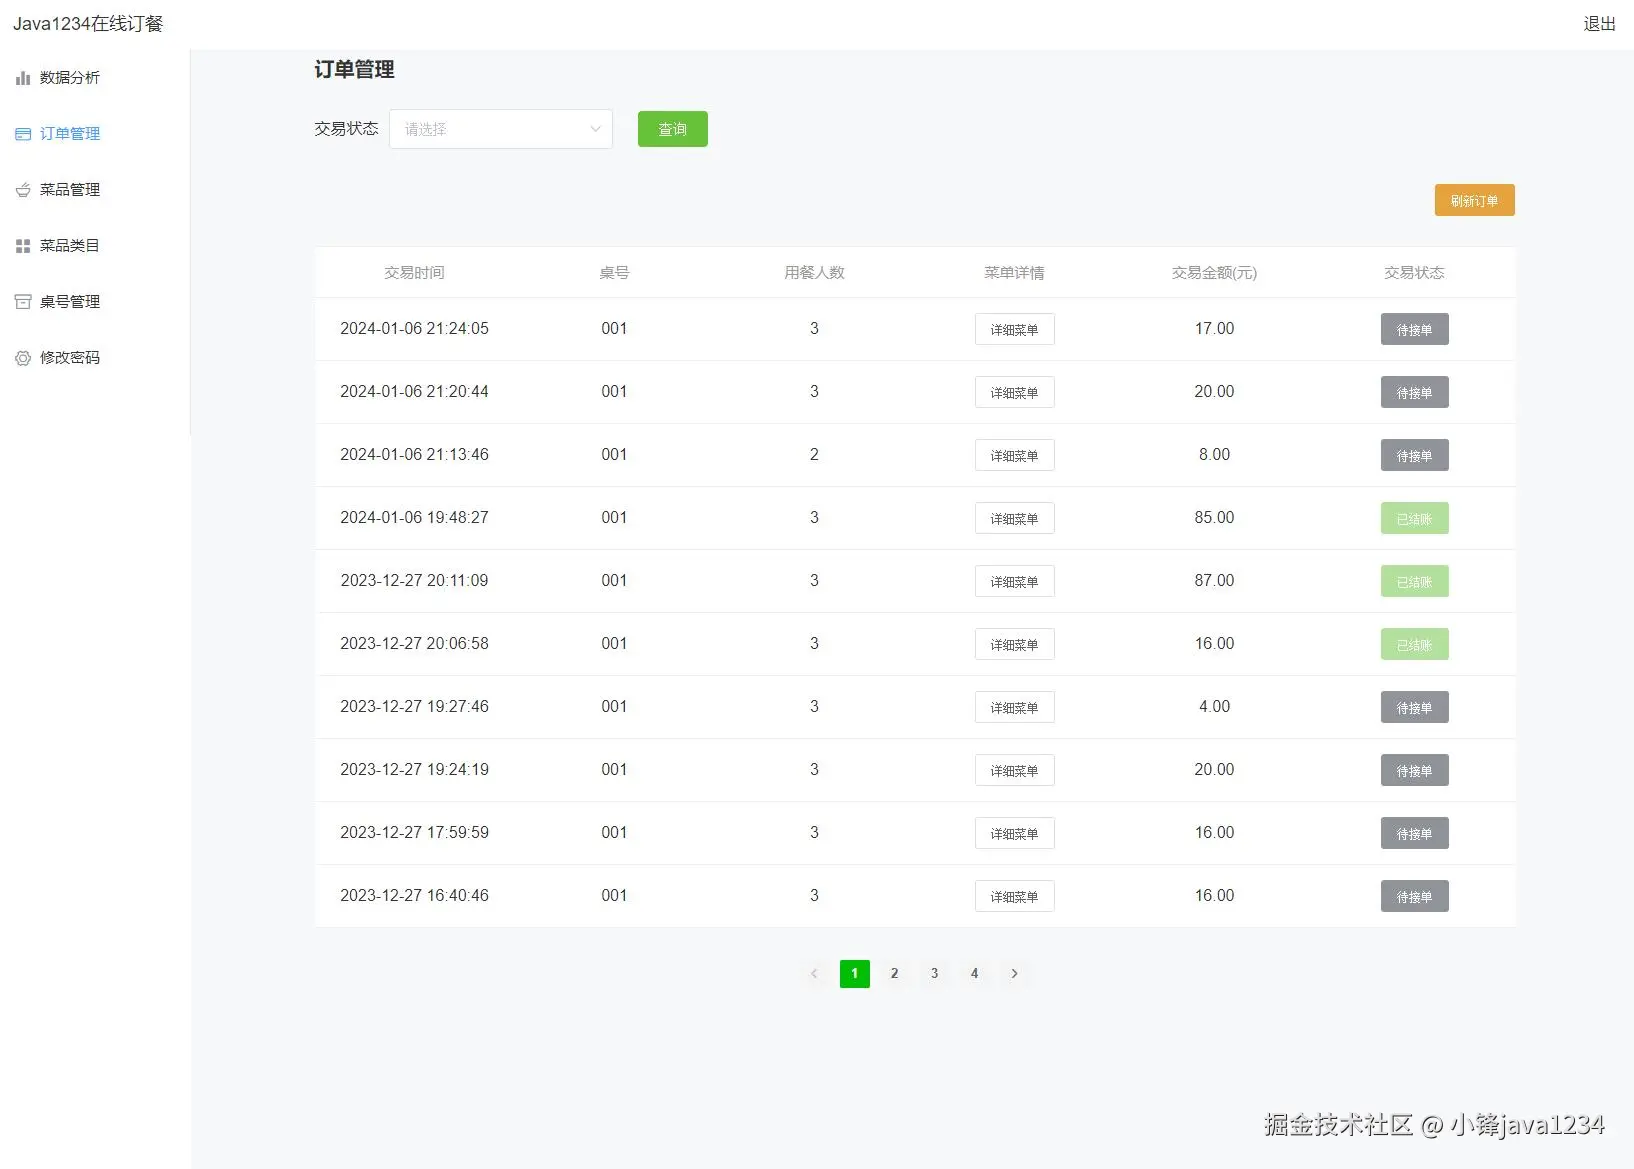Open 桌号管理 in the sidebar

coord(95,302)
